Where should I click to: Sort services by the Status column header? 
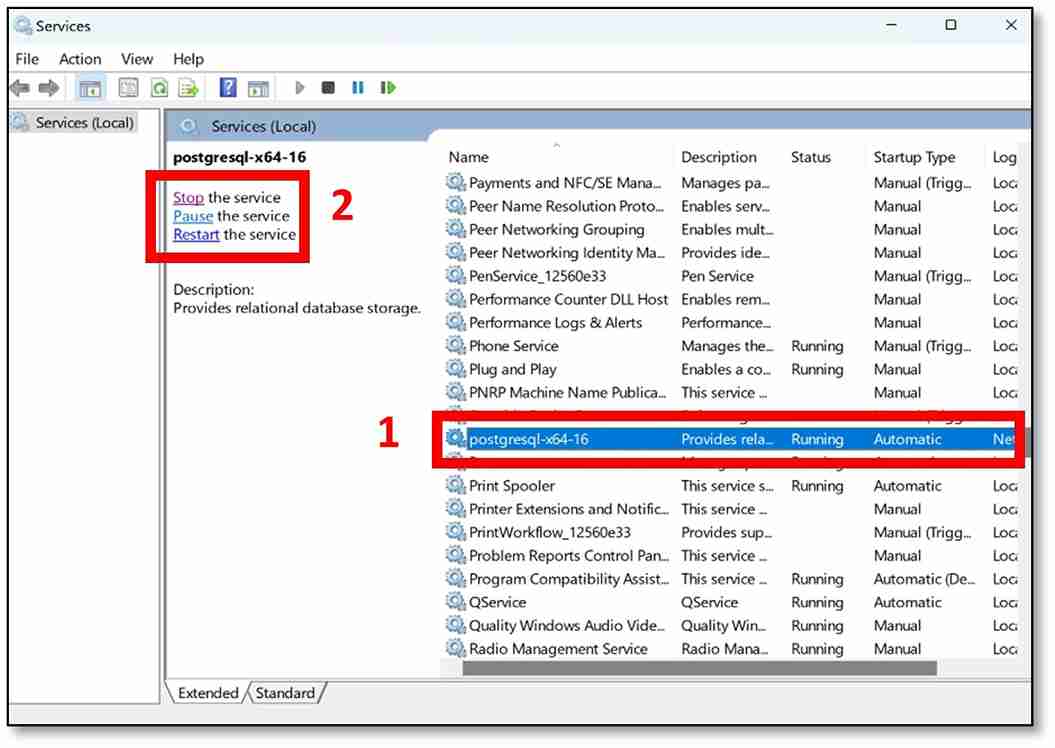[x=814, y=157]
